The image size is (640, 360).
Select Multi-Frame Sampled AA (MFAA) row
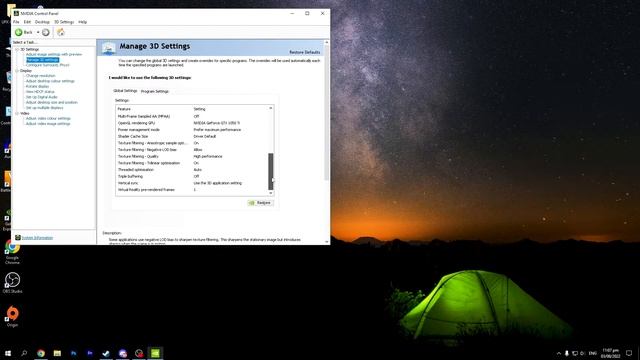pyautogui.click(x=192, y=116)
